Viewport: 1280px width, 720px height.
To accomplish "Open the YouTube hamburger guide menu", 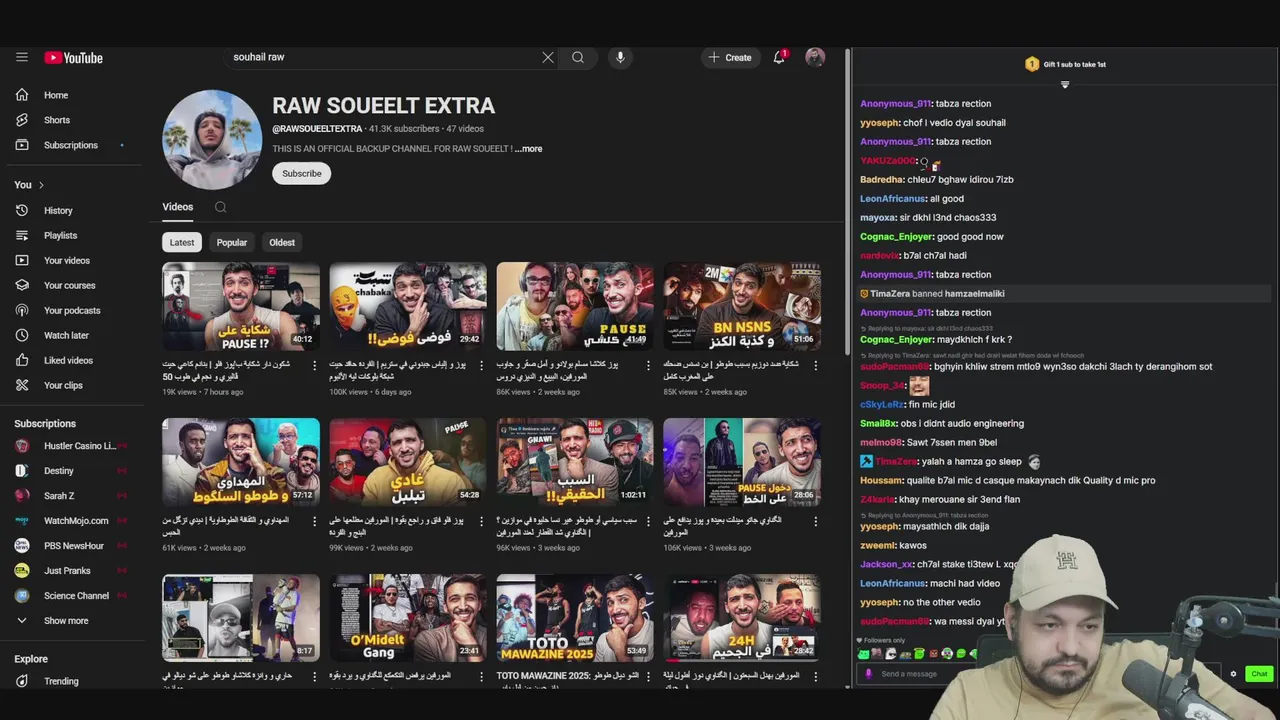I will pyautogui.click(x=21, y=57).
